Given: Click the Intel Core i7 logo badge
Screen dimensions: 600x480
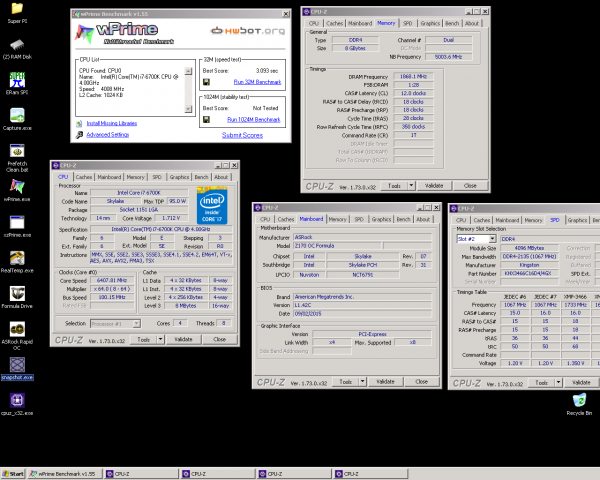Looking at the screenshot, I should coord(212,206).
